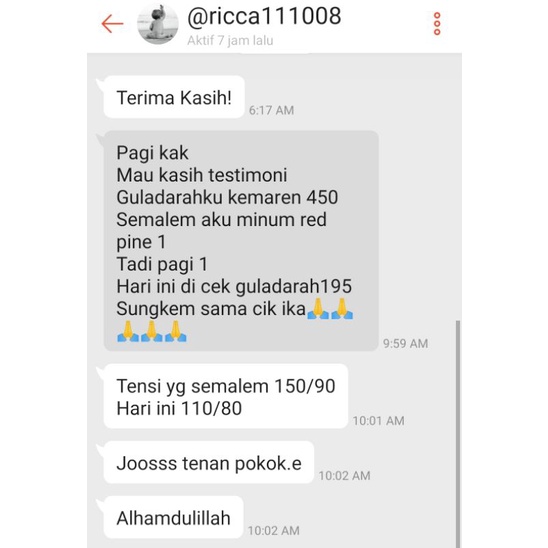Viewport: 548px width, 548px height.
Task: Select the "Pagi kak" testimonial message bubble
Action: point(241,241)
